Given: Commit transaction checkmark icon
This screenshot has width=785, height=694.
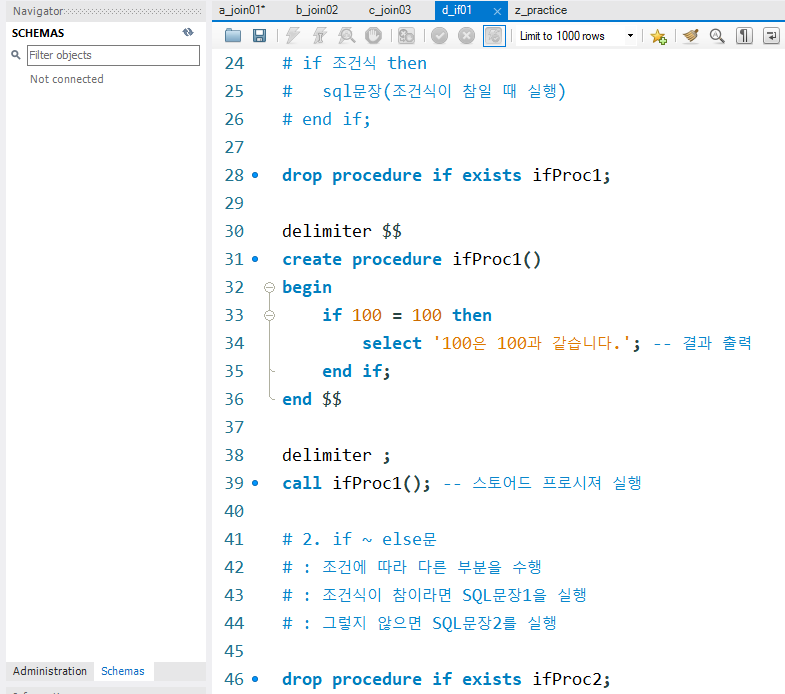Looking at the screenshot, I should point(440,36).
